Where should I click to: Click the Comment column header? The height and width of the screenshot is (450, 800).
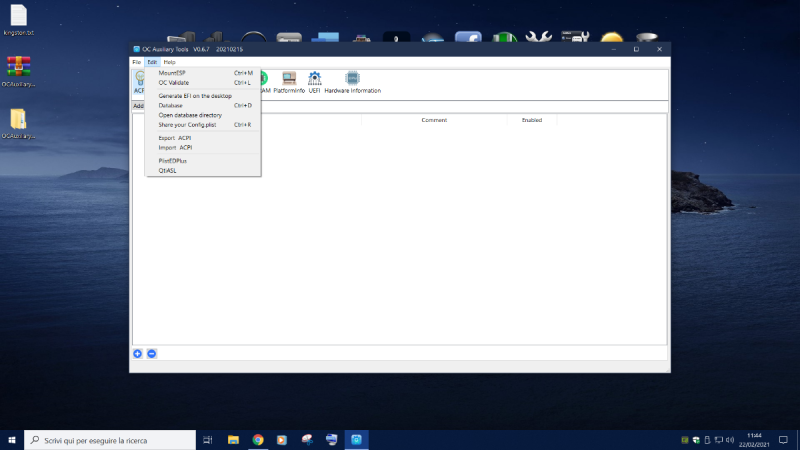tap(434, 120)
